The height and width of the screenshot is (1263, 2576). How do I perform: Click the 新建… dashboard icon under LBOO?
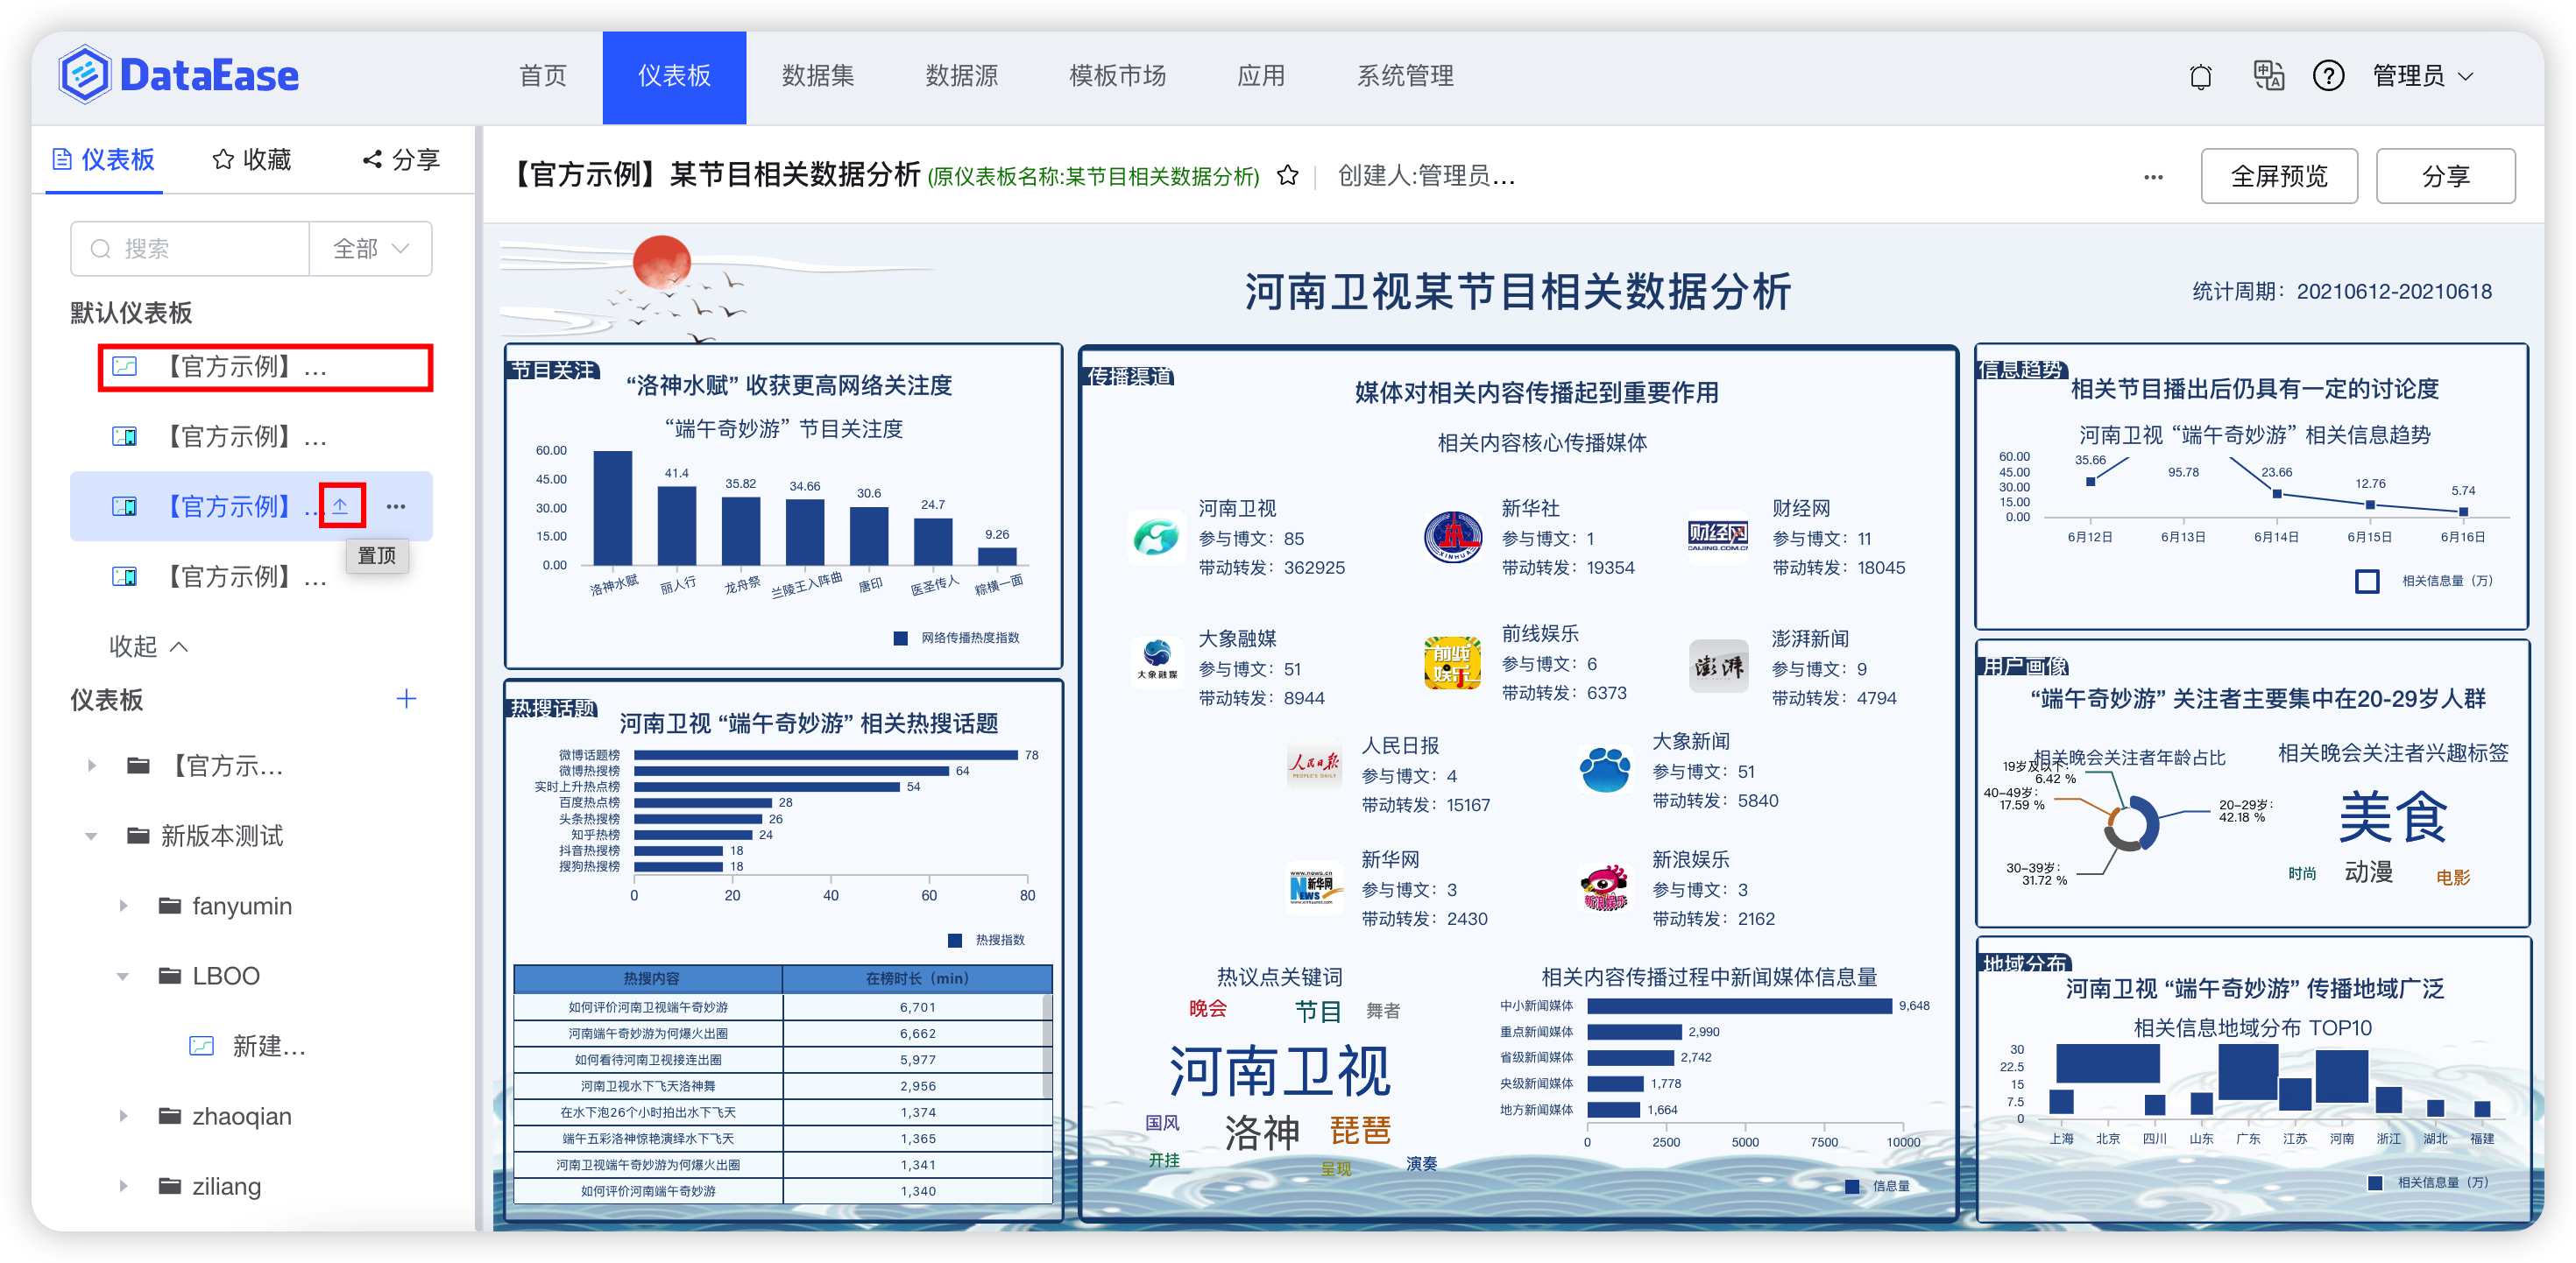tap(202, 1046)
